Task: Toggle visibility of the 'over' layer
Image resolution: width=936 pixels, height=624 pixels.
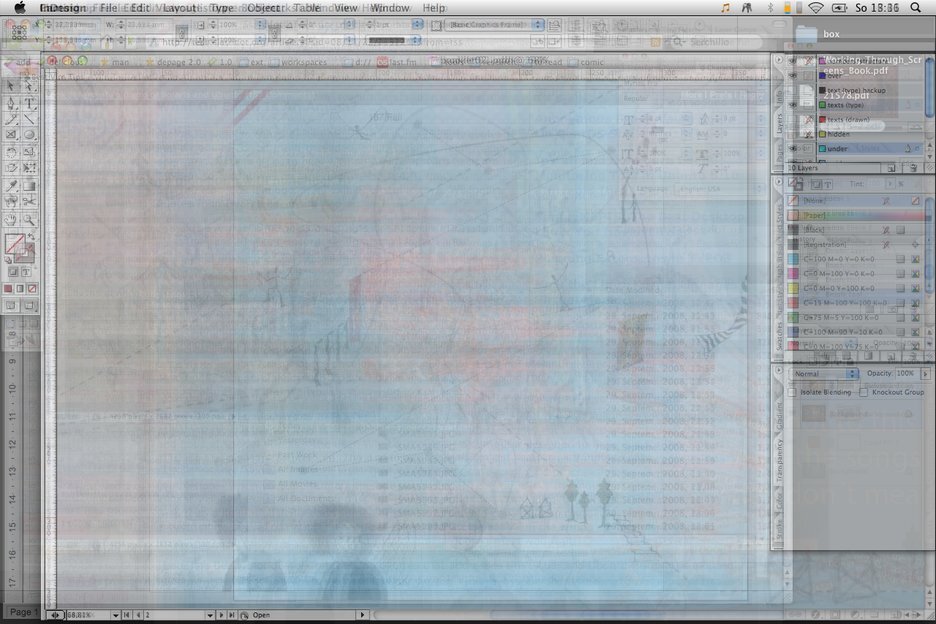Action: click(x=793, y=76)
